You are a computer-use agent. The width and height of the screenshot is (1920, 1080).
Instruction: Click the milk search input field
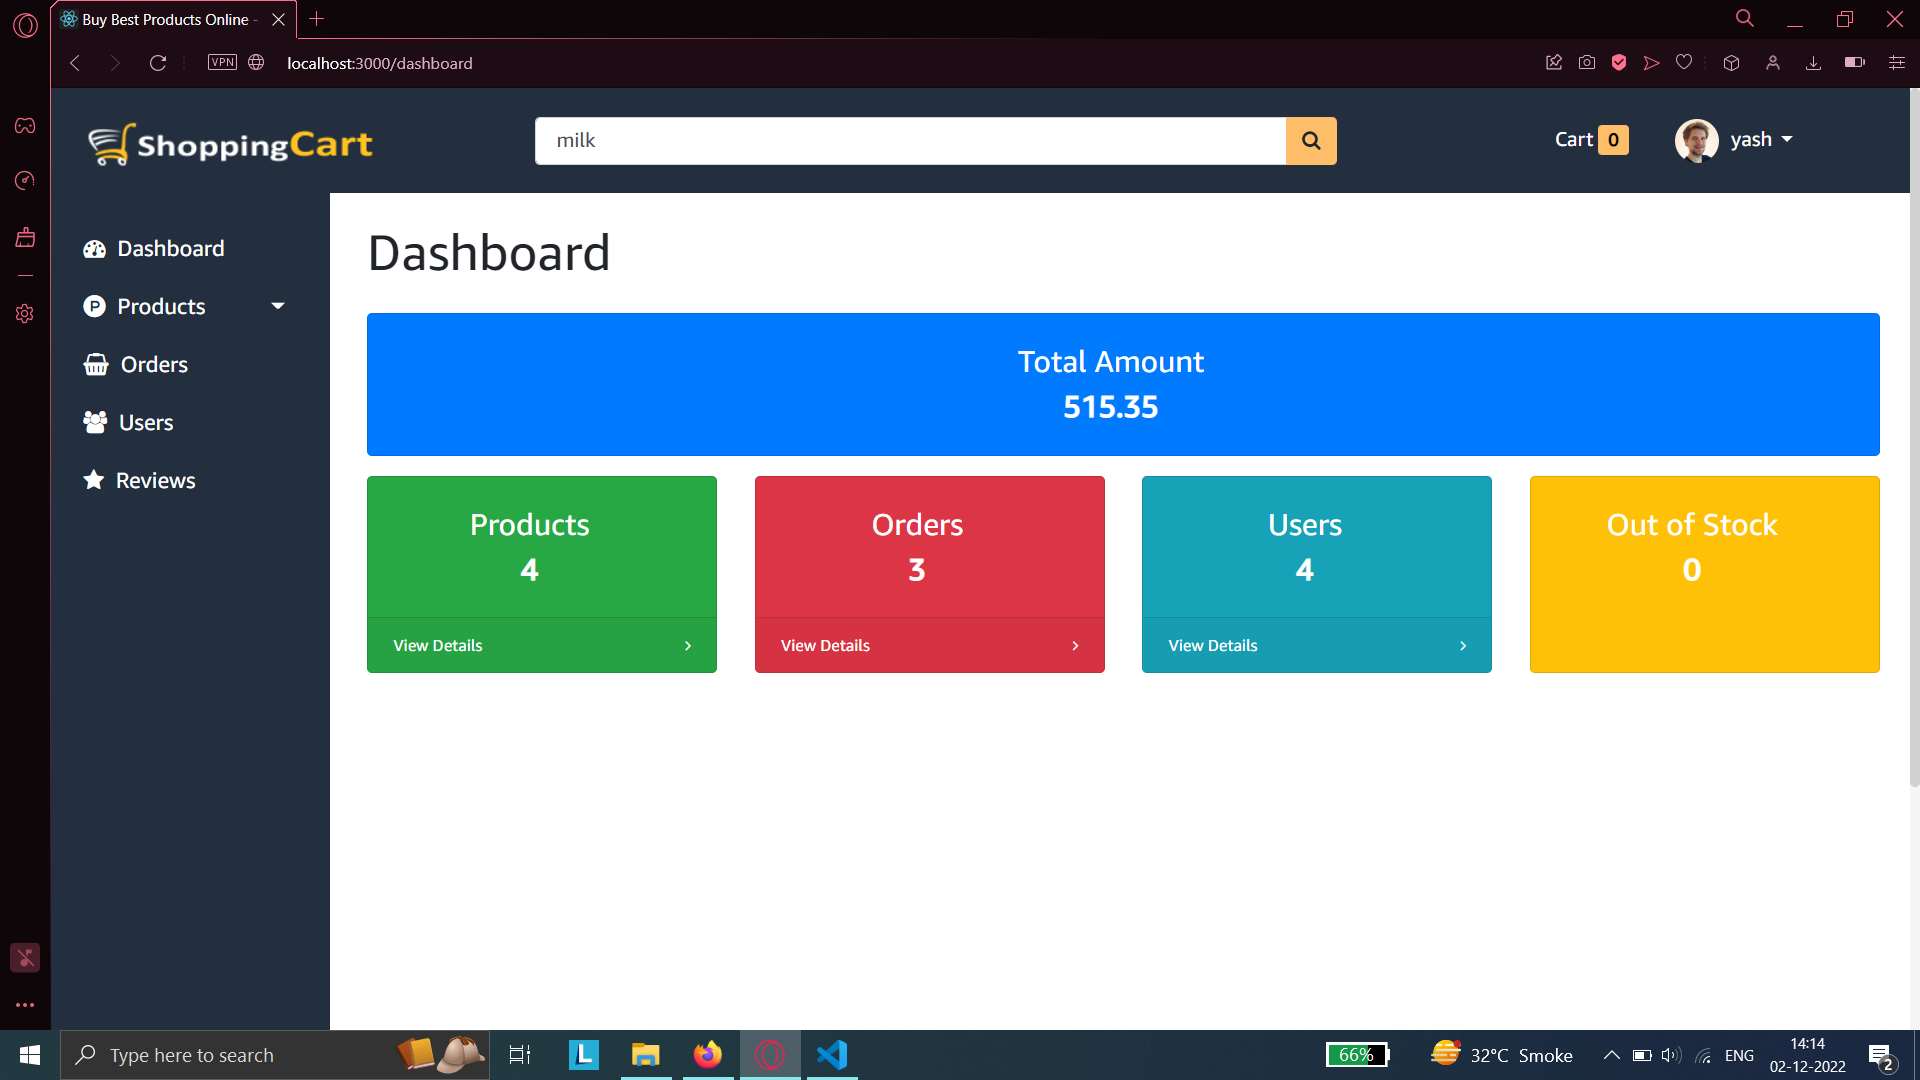tap(910, 140)
